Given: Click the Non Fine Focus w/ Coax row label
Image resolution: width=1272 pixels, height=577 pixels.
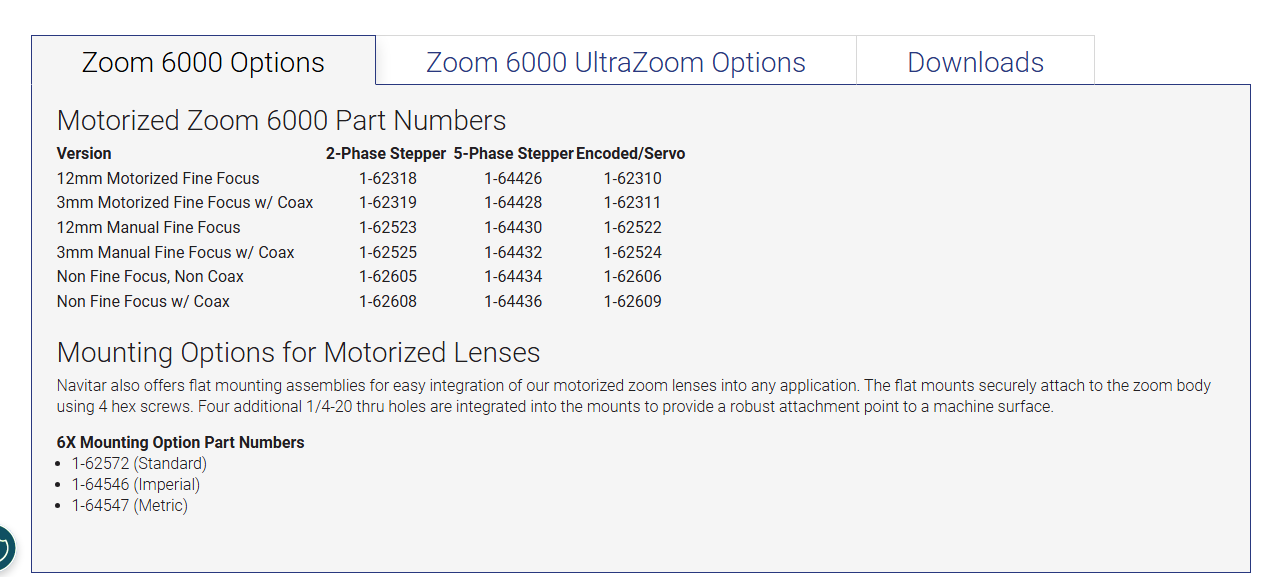Looking at the screenshot, I should click(x=143, y=301).
